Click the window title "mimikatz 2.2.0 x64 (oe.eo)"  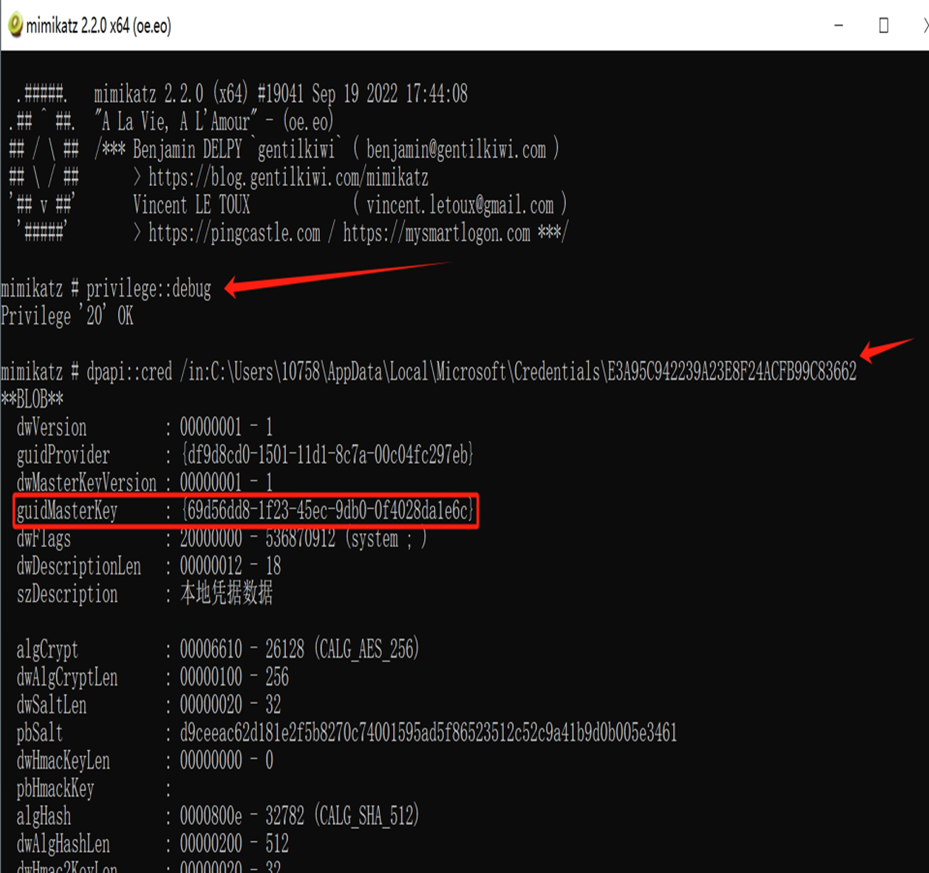point(99,25)
